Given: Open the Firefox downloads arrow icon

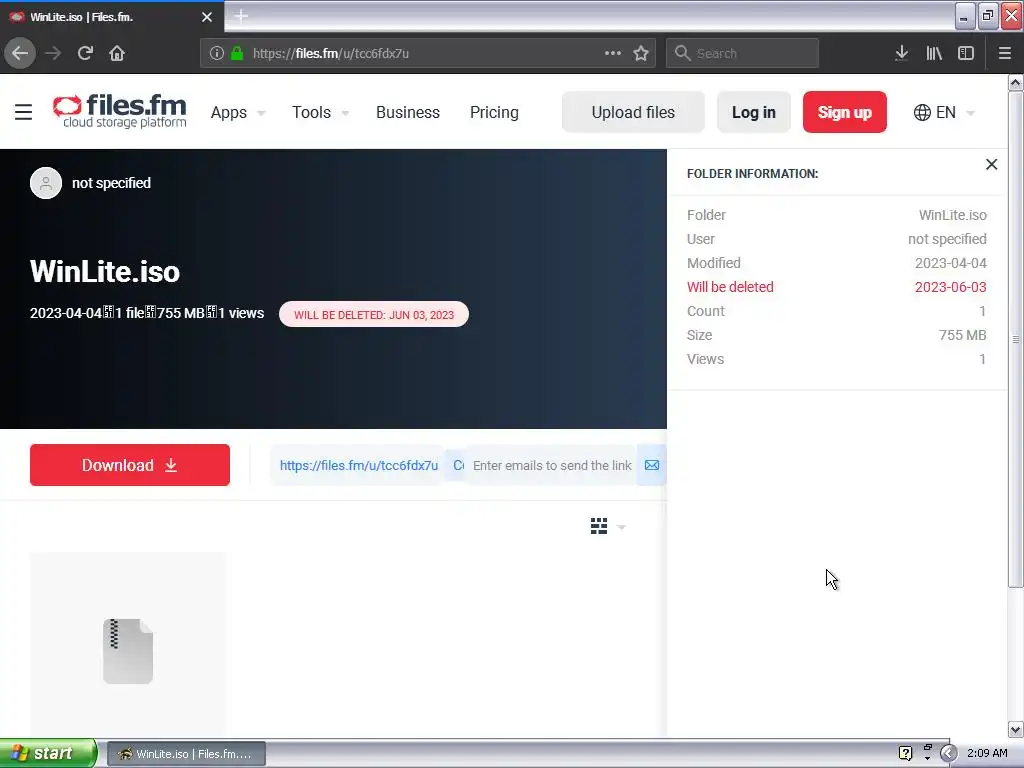Looking at the screenshot, I should click(x=901, y=53).
